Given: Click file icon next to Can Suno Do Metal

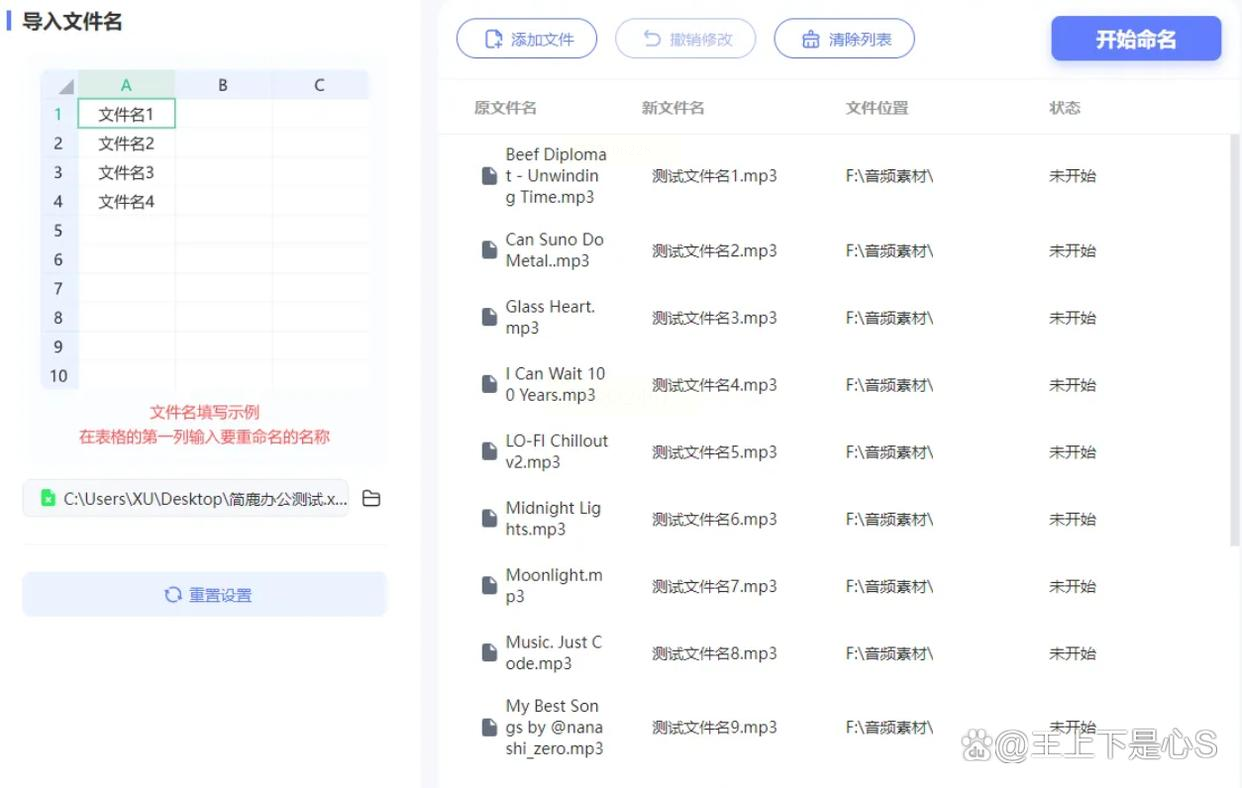Looking at the screenshot, I should pyautogui.click(x=490, y=250).
